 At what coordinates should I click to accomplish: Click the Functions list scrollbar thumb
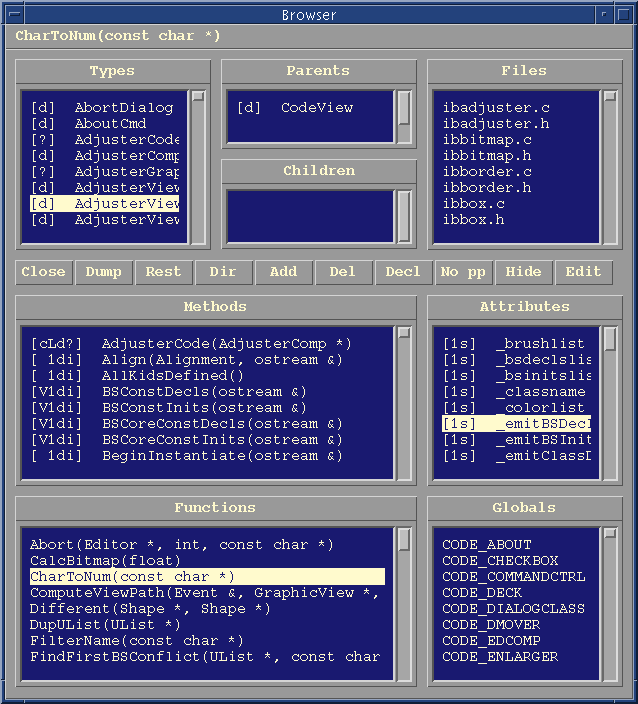click(404, 540)
